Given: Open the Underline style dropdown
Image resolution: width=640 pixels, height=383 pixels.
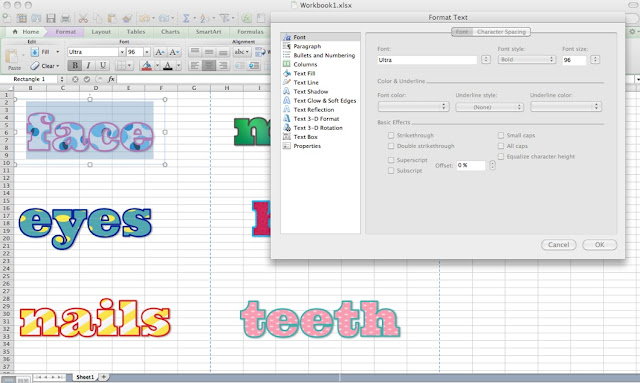Looking at the screenshot, I should [x=489, y=107].
